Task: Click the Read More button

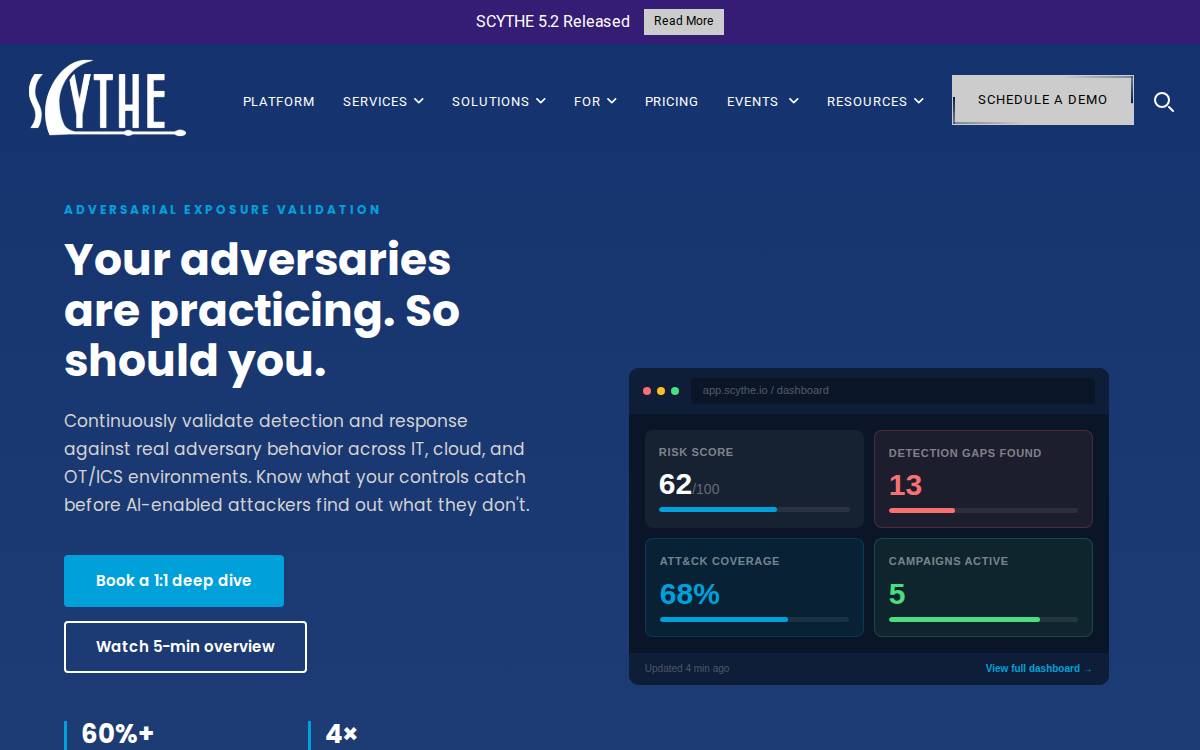Action: pyautogui.click(x=684, y=21)
